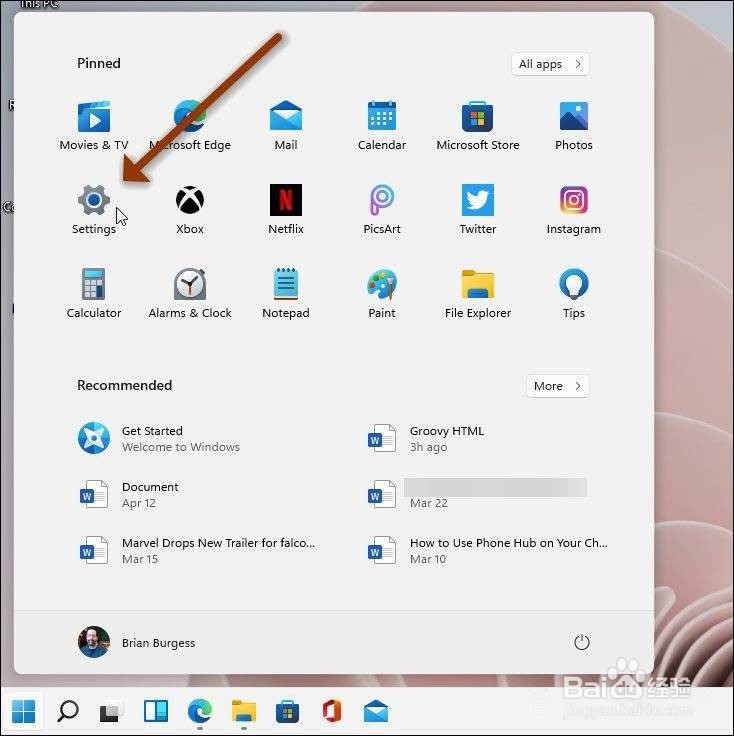The height and width of the screenshot is (736, 734).
Task: Open the Twitter app
Action: tap(478, 209)
